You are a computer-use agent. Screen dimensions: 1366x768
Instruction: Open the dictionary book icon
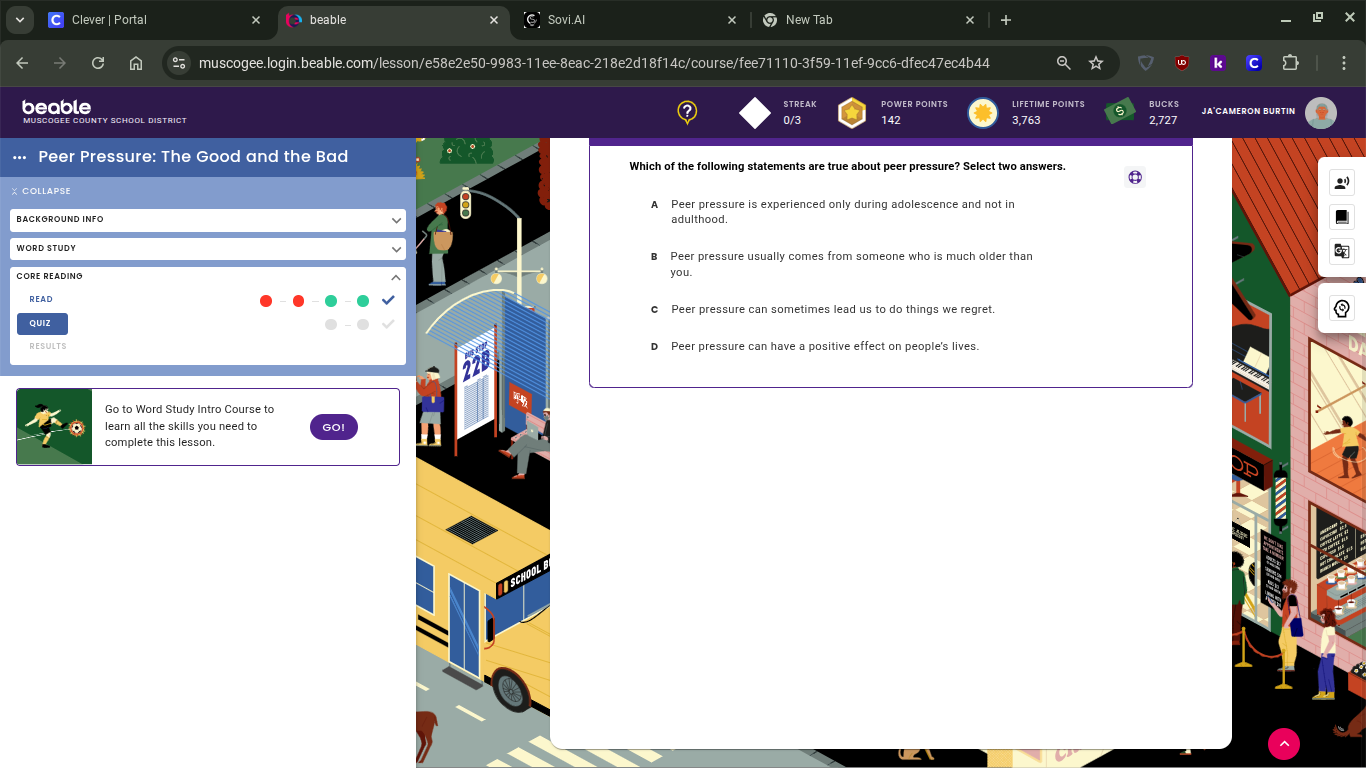[1342, 217]
